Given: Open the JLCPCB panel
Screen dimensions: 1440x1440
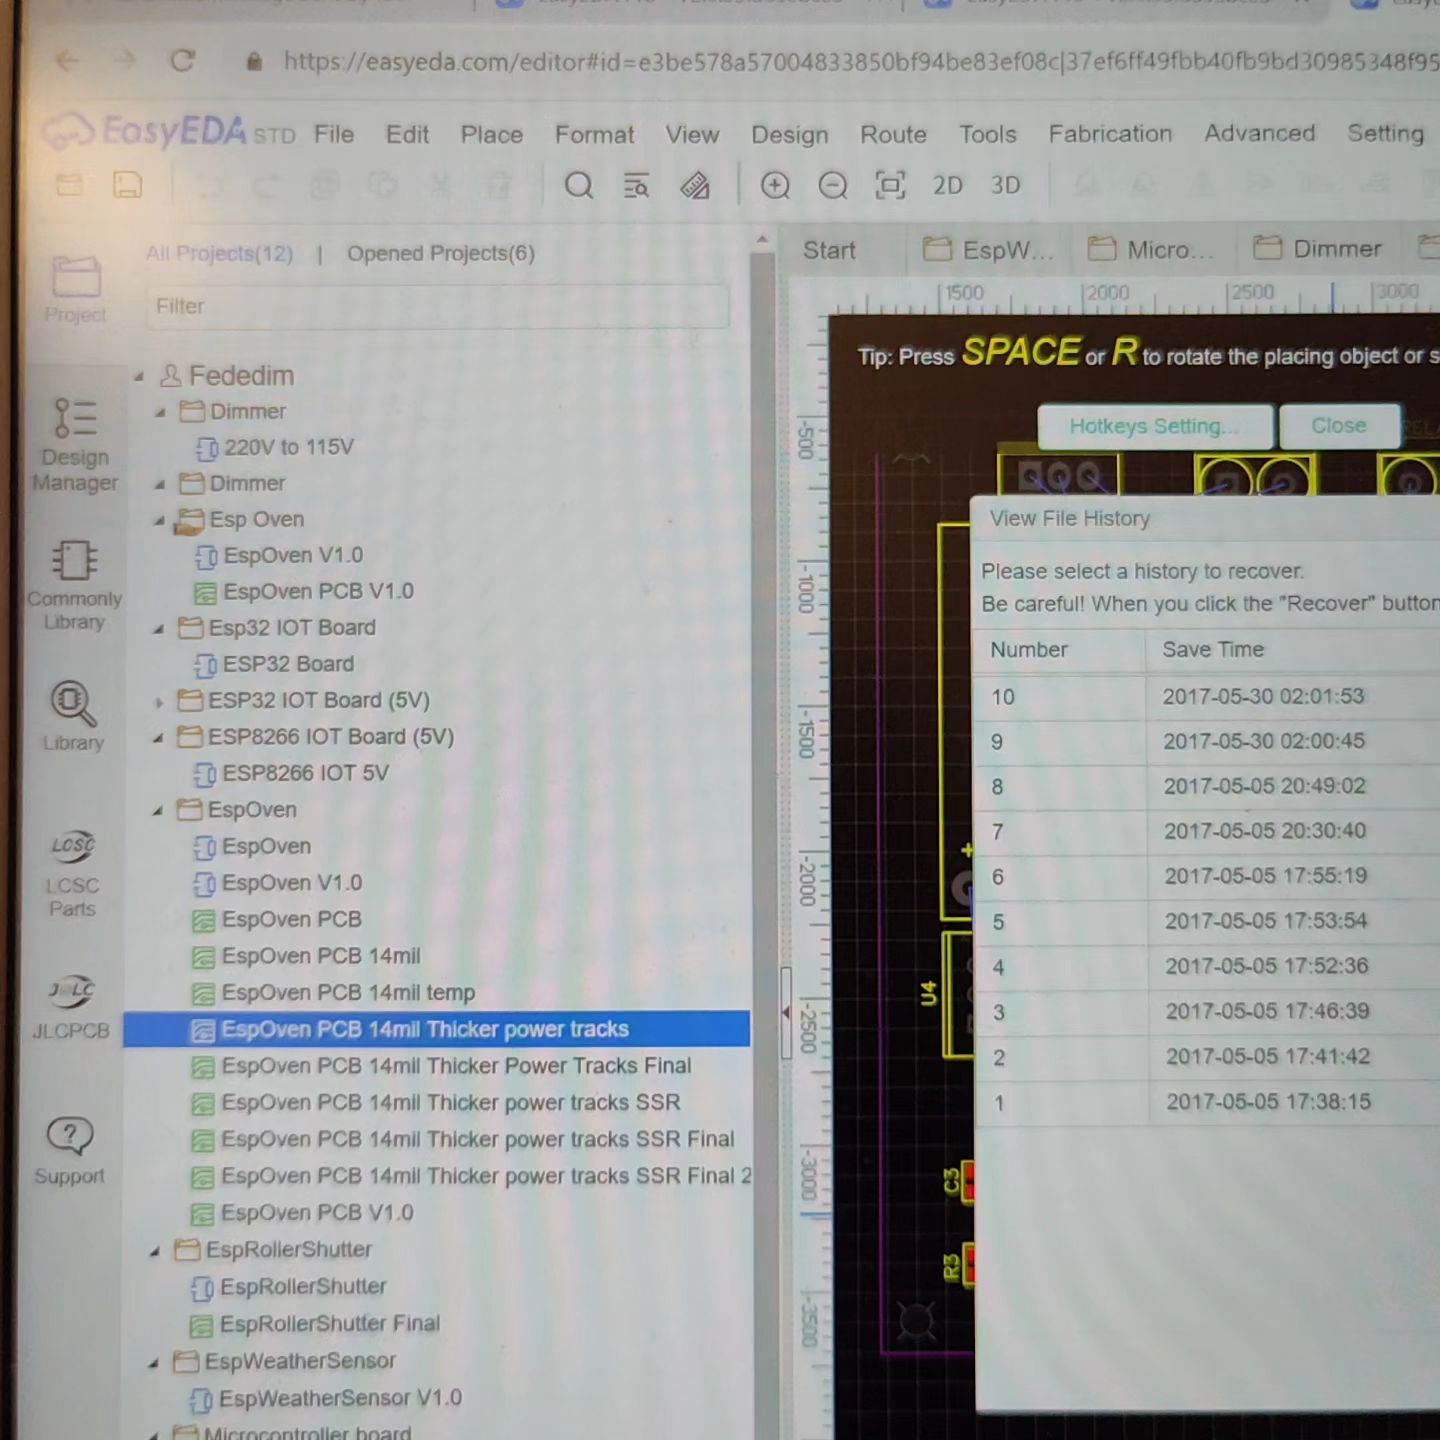Looking at the screenshot, I should coord(71,1008).
